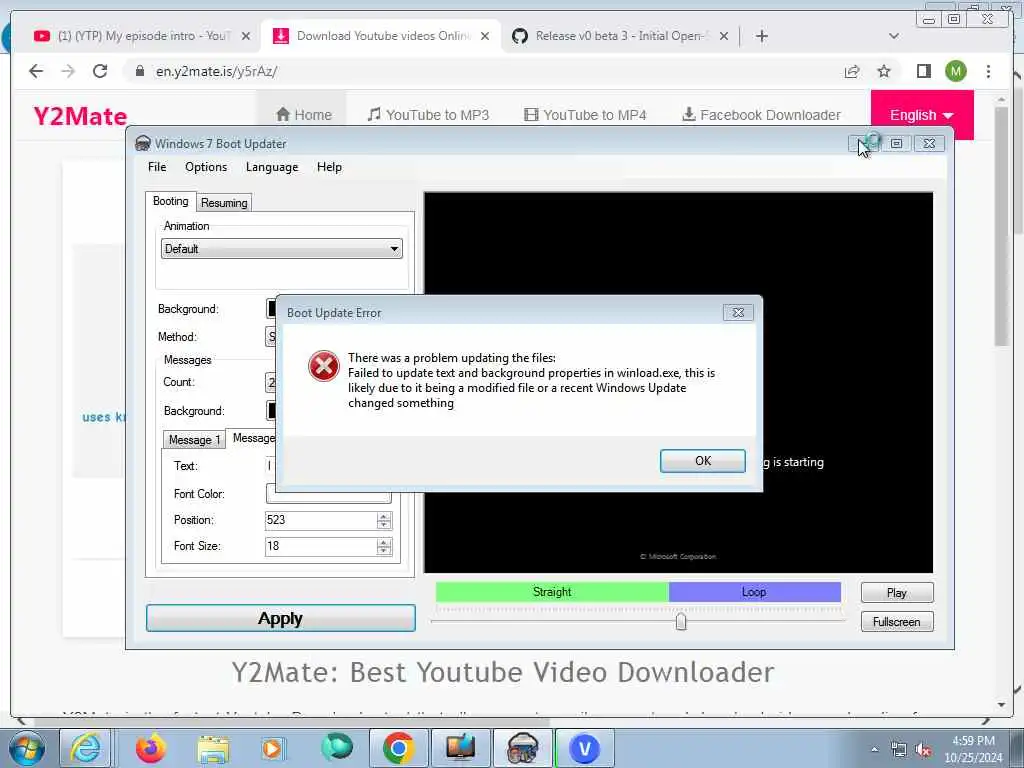This screenshot has width=1024, height=768.
Task: Expand the Animation Default dropdown
Action: 281,249
